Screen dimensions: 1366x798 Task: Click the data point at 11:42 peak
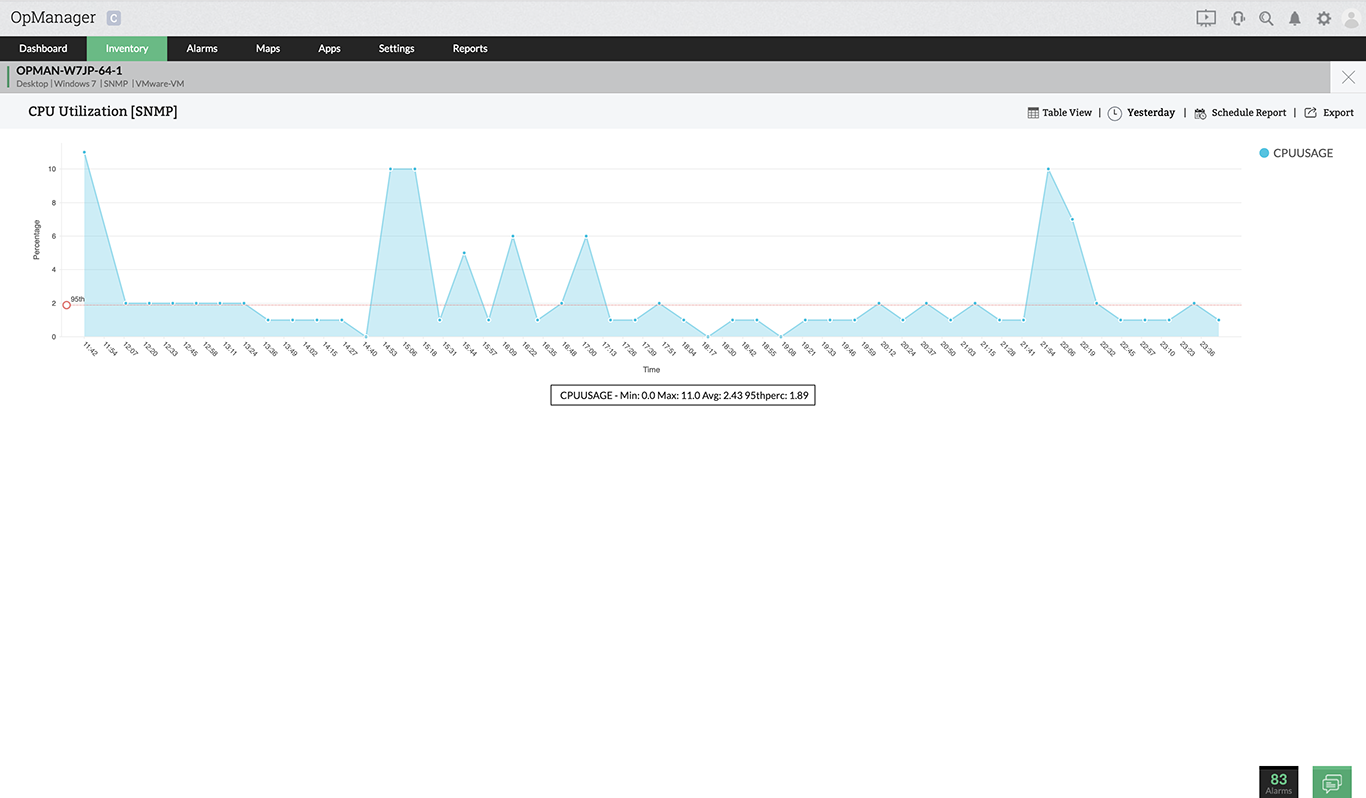click(x=84, y=152)
